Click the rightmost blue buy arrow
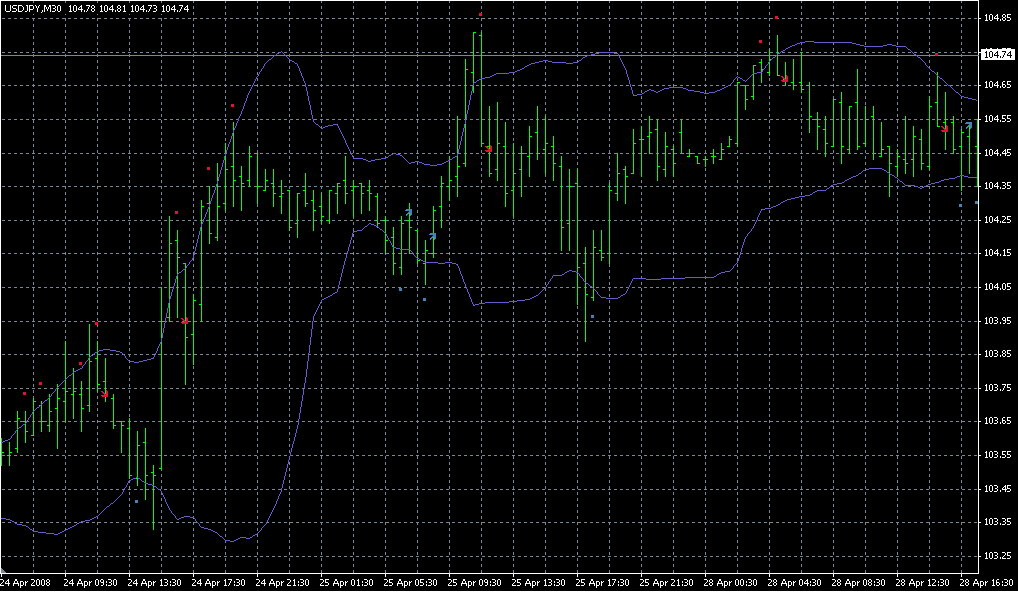Image resolution: width=1018 pixels, height=593 pixels. point(969,126)
